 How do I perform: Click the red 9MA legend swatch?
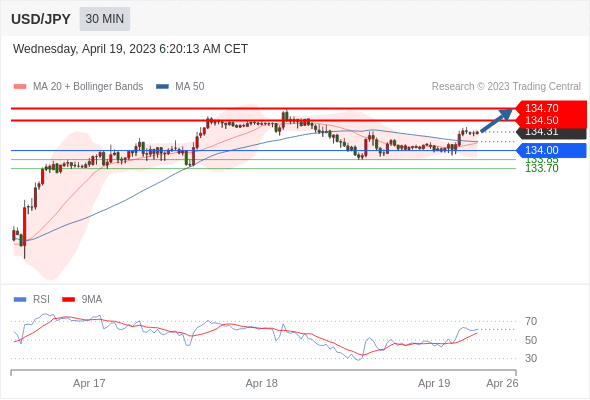68,300
